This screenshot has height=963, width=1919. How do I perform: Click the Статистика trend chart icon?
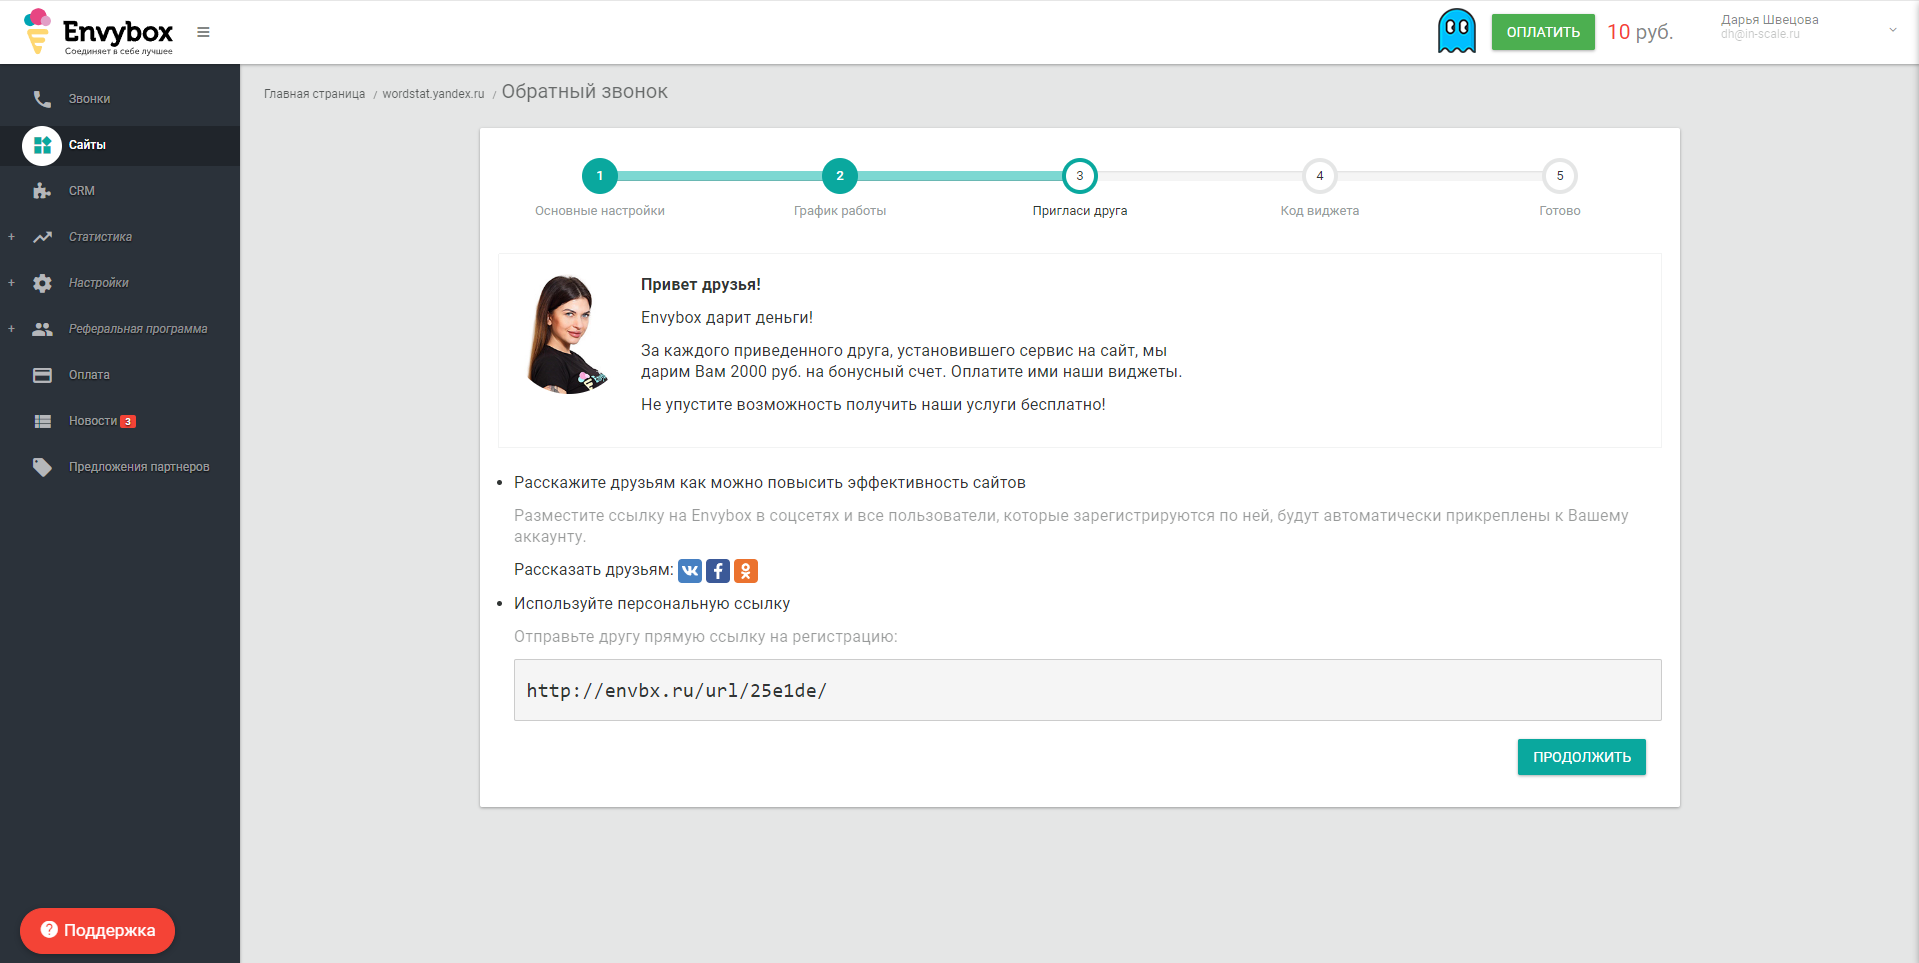tap(42, 237)
